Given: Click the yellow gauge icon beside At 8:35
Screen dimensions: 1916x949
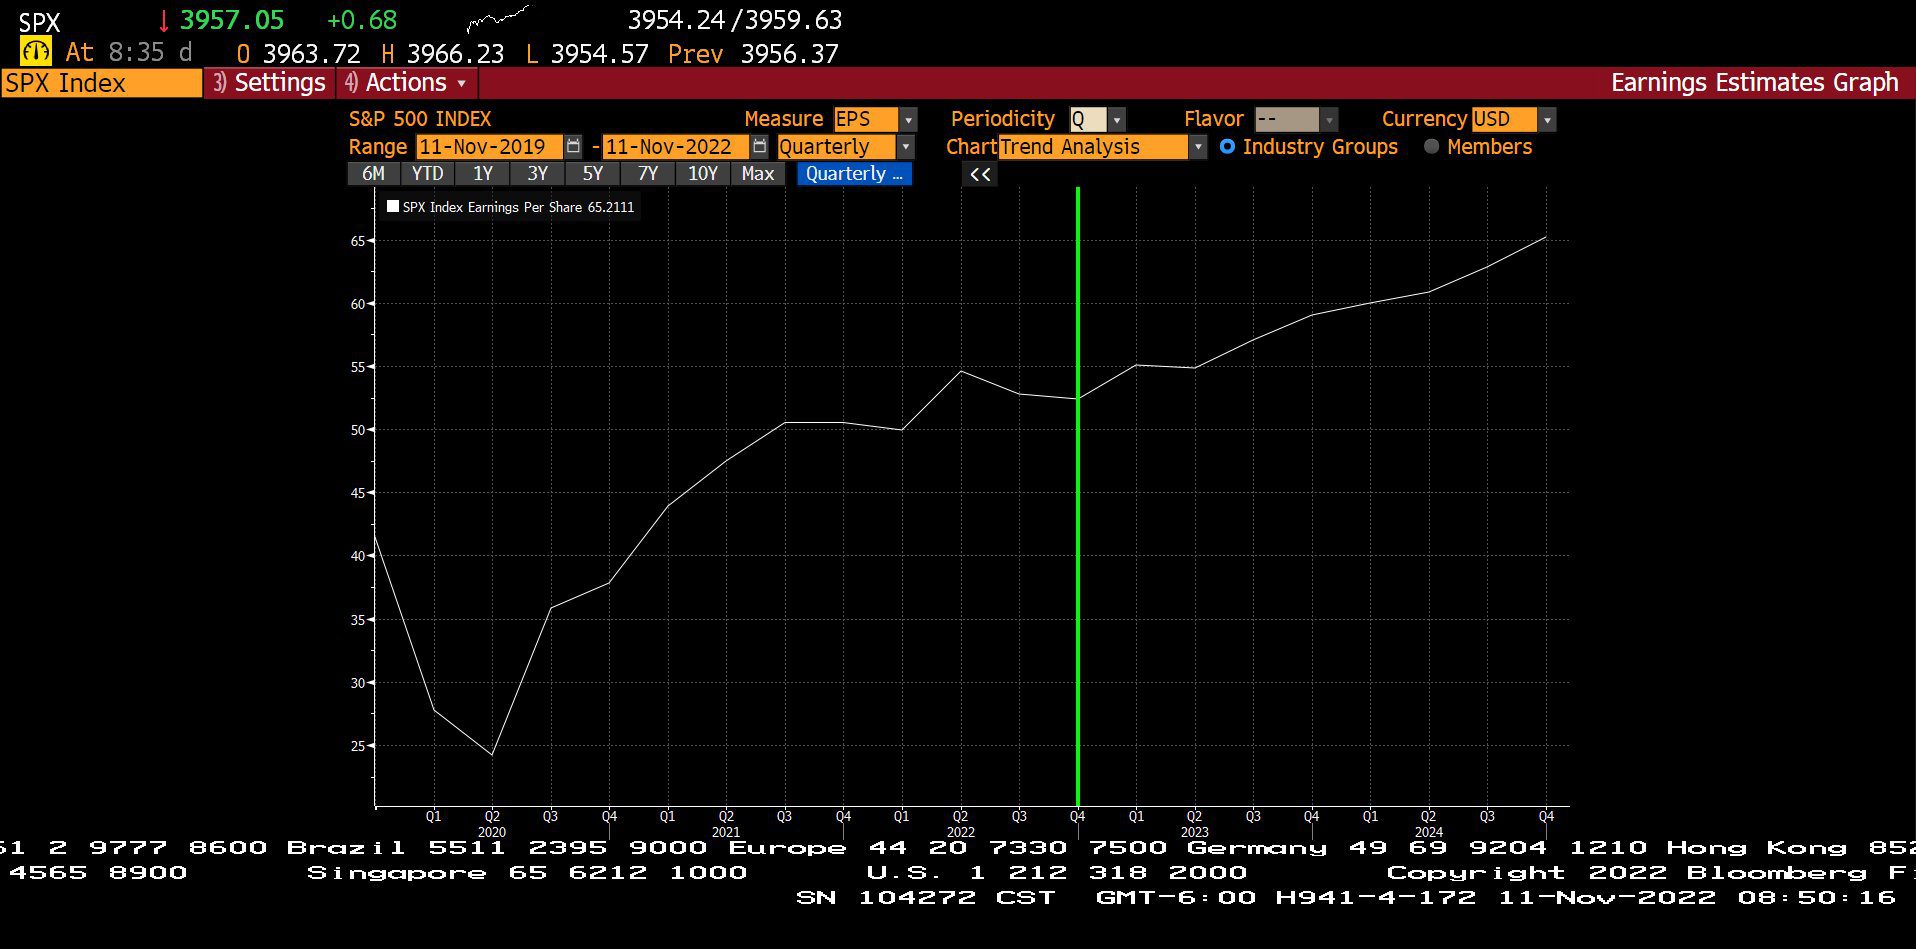Looking at the screenshot, I should tap(36, 52).
